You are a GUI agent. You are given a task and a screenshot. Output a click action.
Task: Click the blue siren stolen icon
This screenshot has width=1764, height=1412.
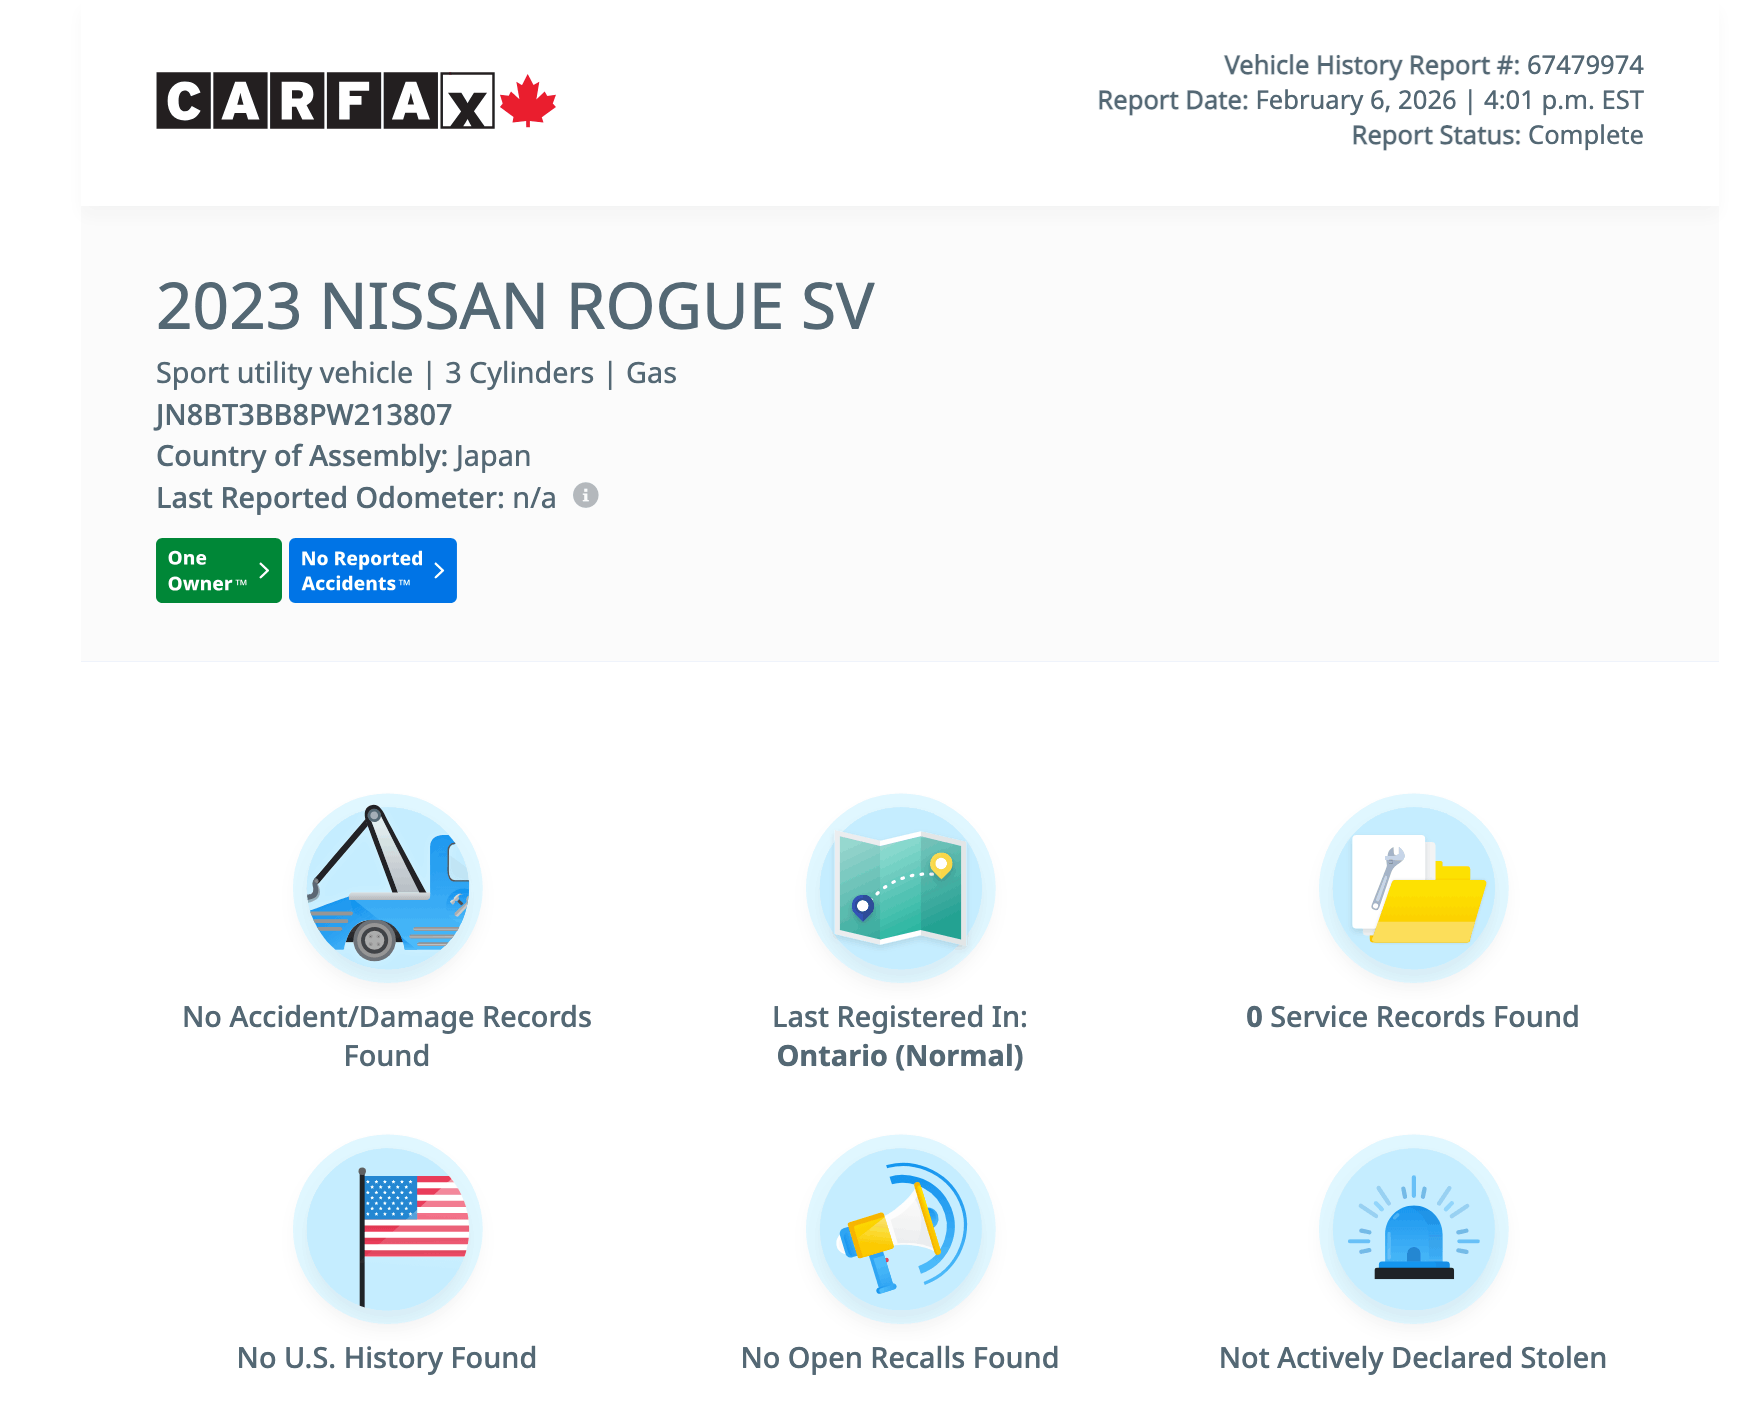1412,1229
